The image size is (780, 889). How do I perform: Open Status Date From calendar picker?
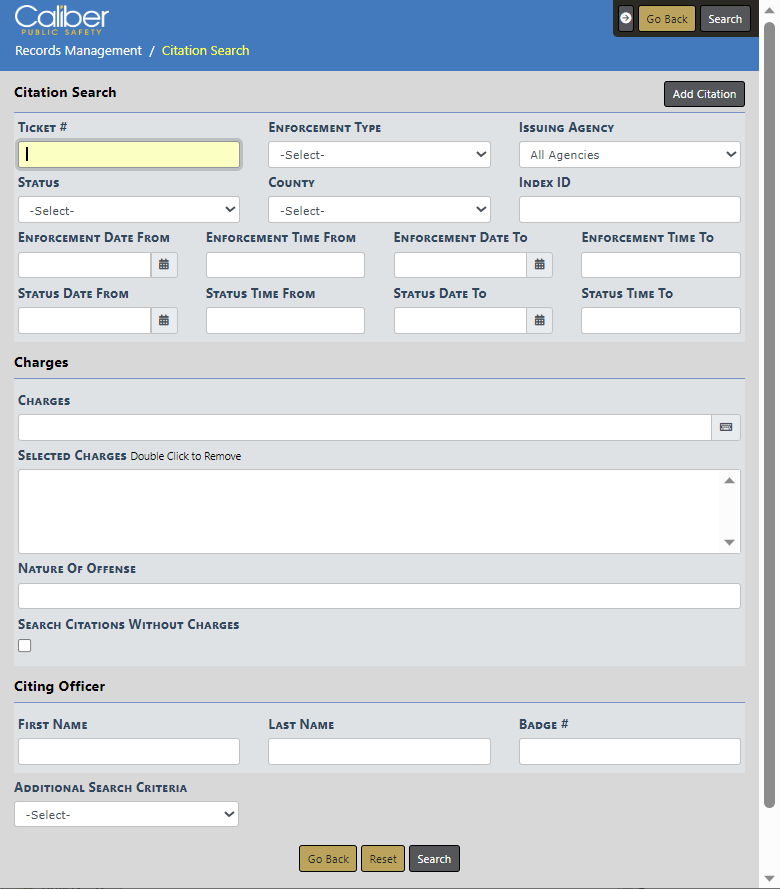point(164,321)
